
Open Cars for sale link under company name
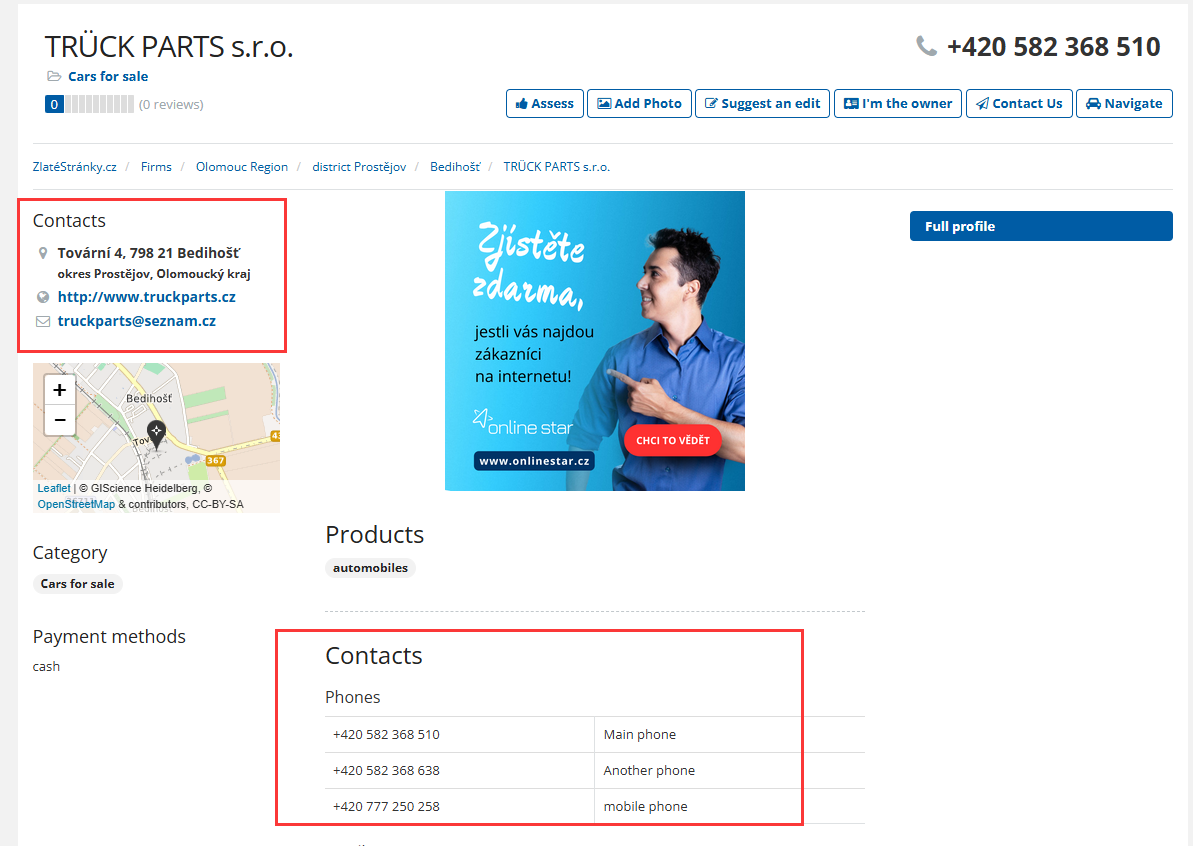click(x=108, y=76)
